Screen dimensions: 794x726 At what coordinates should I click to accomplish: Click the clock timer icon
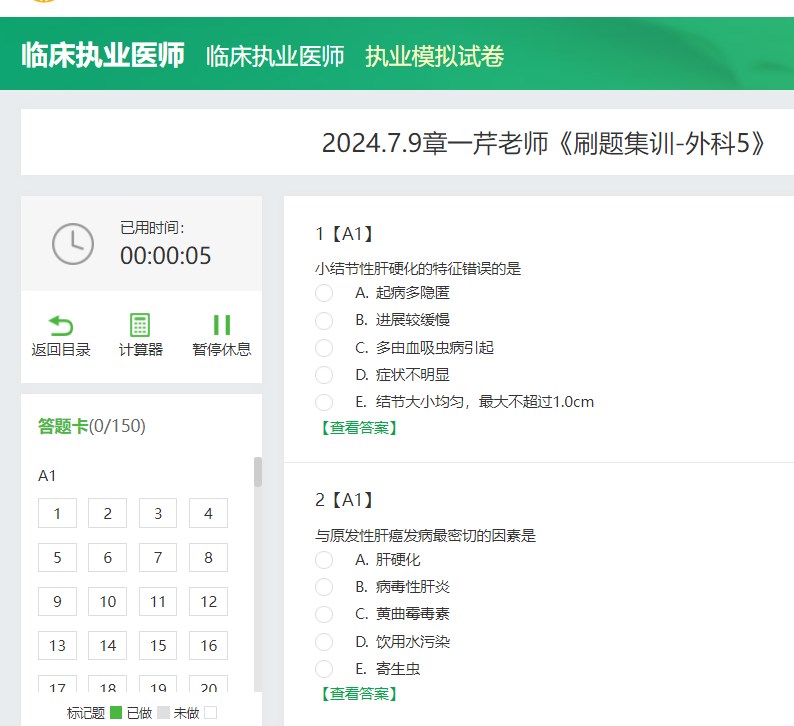point(73,243)
